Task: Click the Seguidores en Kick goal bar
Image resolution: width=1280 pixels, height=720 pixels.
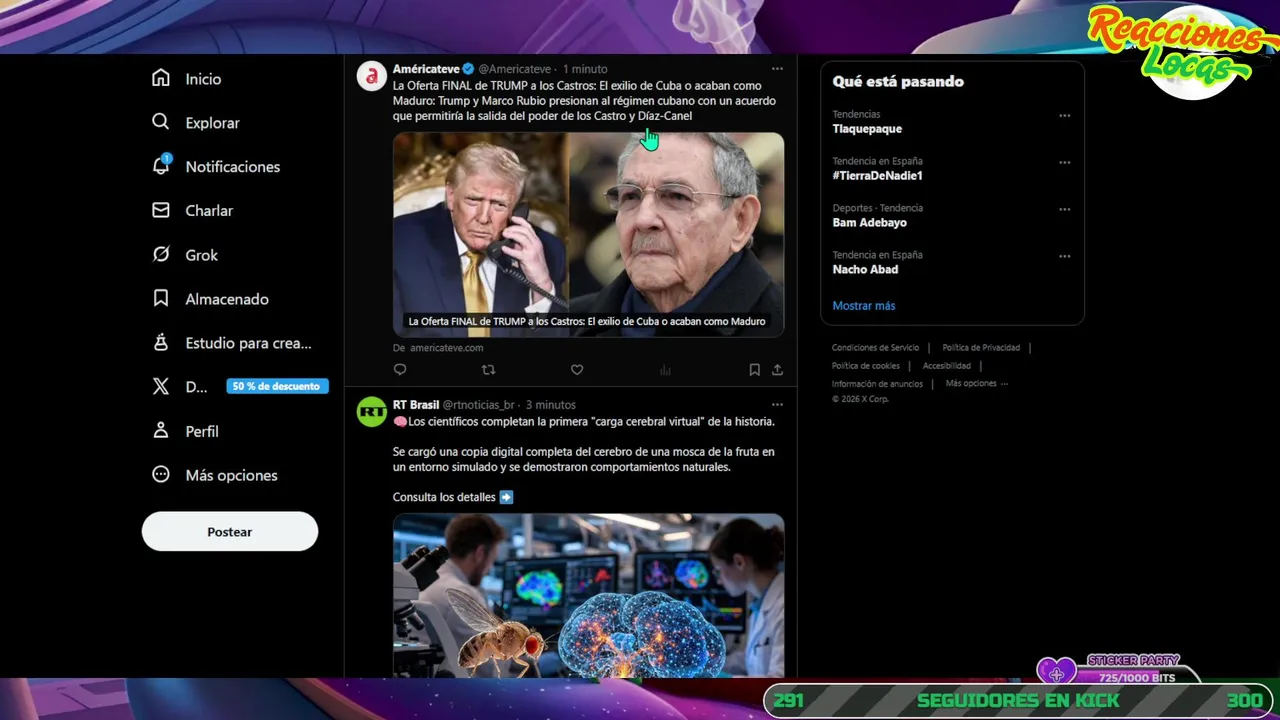Action: (1018, 700)
